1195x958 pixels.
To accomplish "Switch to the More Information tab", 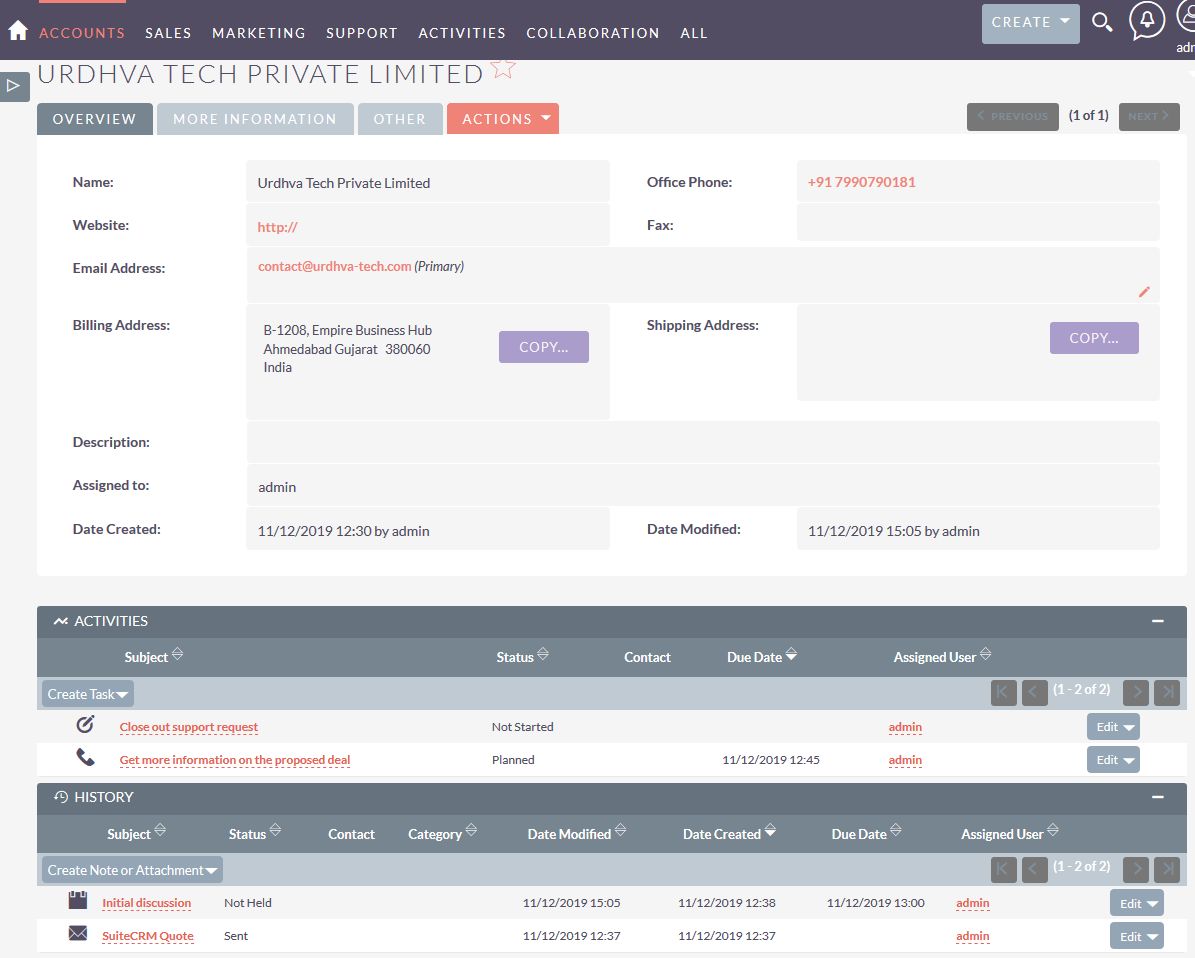I will [x=255, y=119].
